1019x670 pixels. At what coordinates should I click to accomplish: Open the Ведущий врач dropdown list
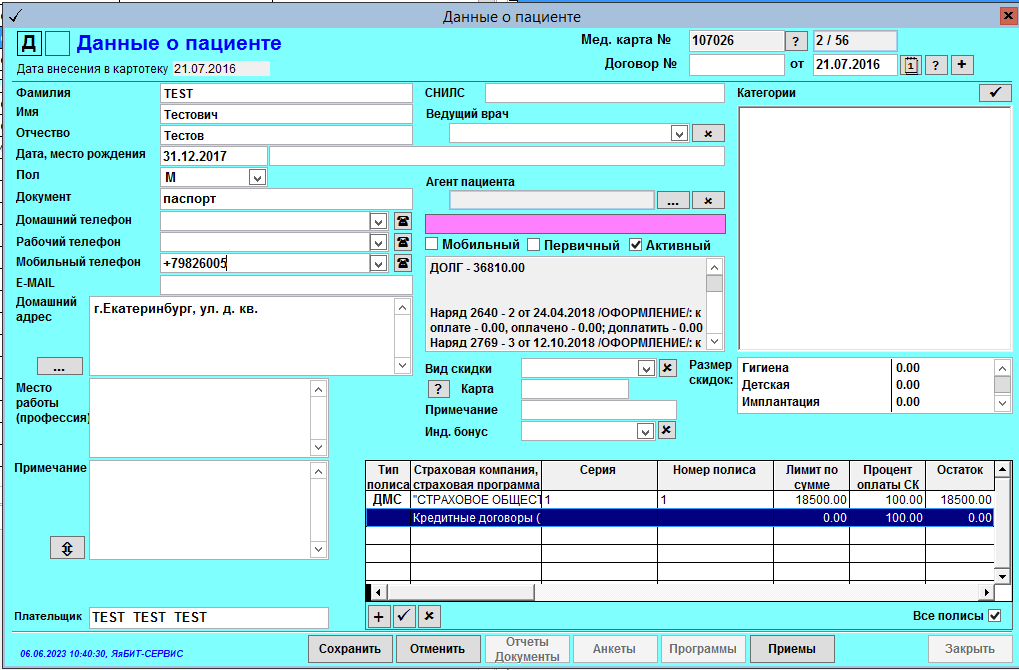click(678, 133)
